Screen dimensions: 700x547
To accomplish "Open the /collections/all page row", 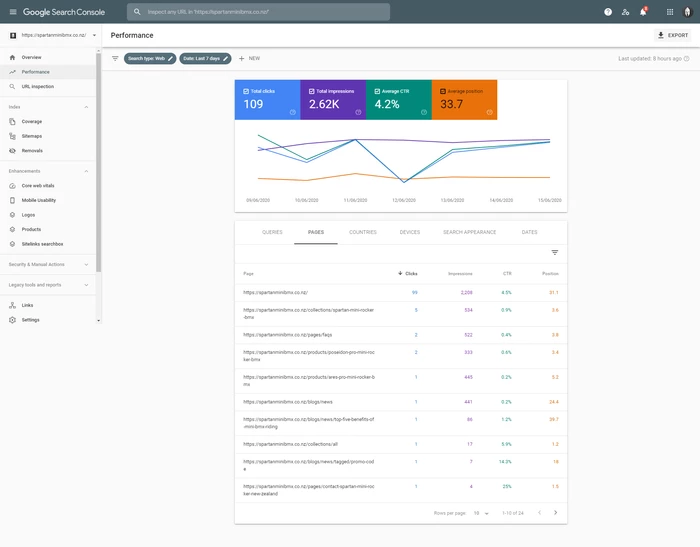I will pos(401,444).
